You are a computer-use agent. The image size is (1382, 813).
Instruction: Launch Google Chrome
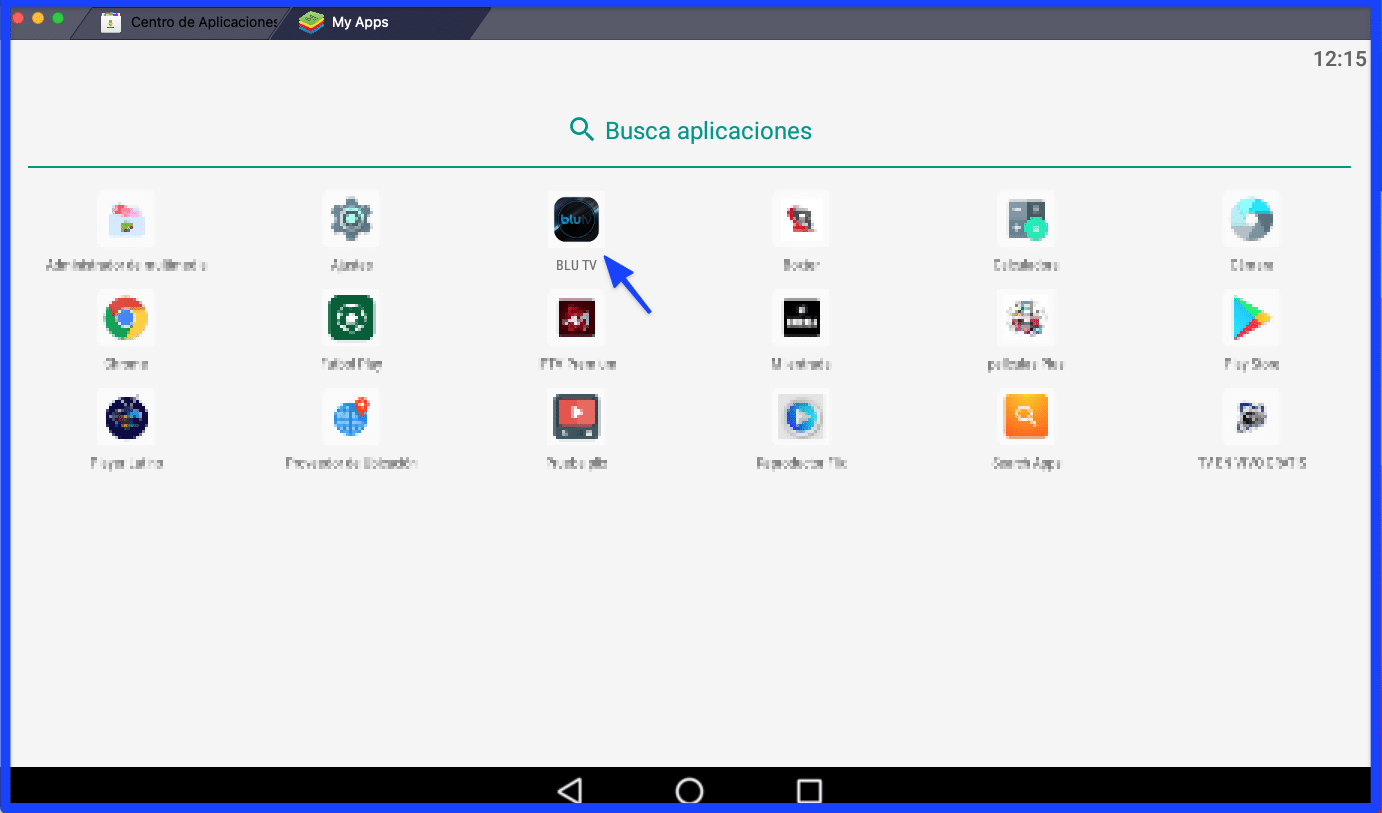pyautogui.click(x=126, y=317)
